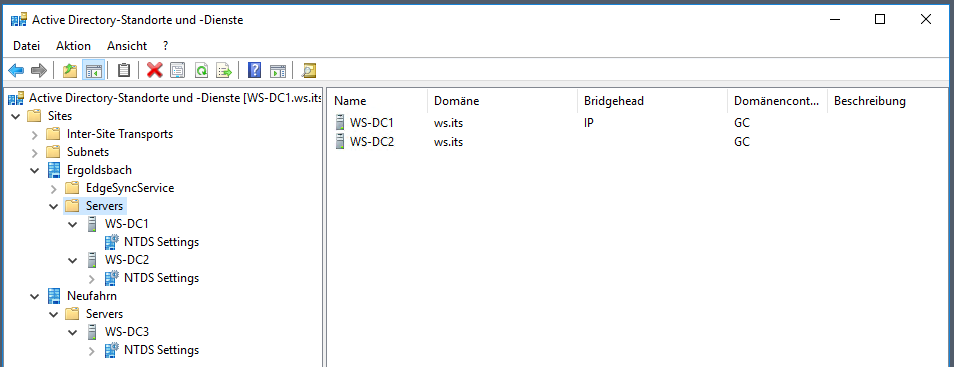Refresh the view with the green arrow icon
Screen dimensions: 954x367
point(201,71)
